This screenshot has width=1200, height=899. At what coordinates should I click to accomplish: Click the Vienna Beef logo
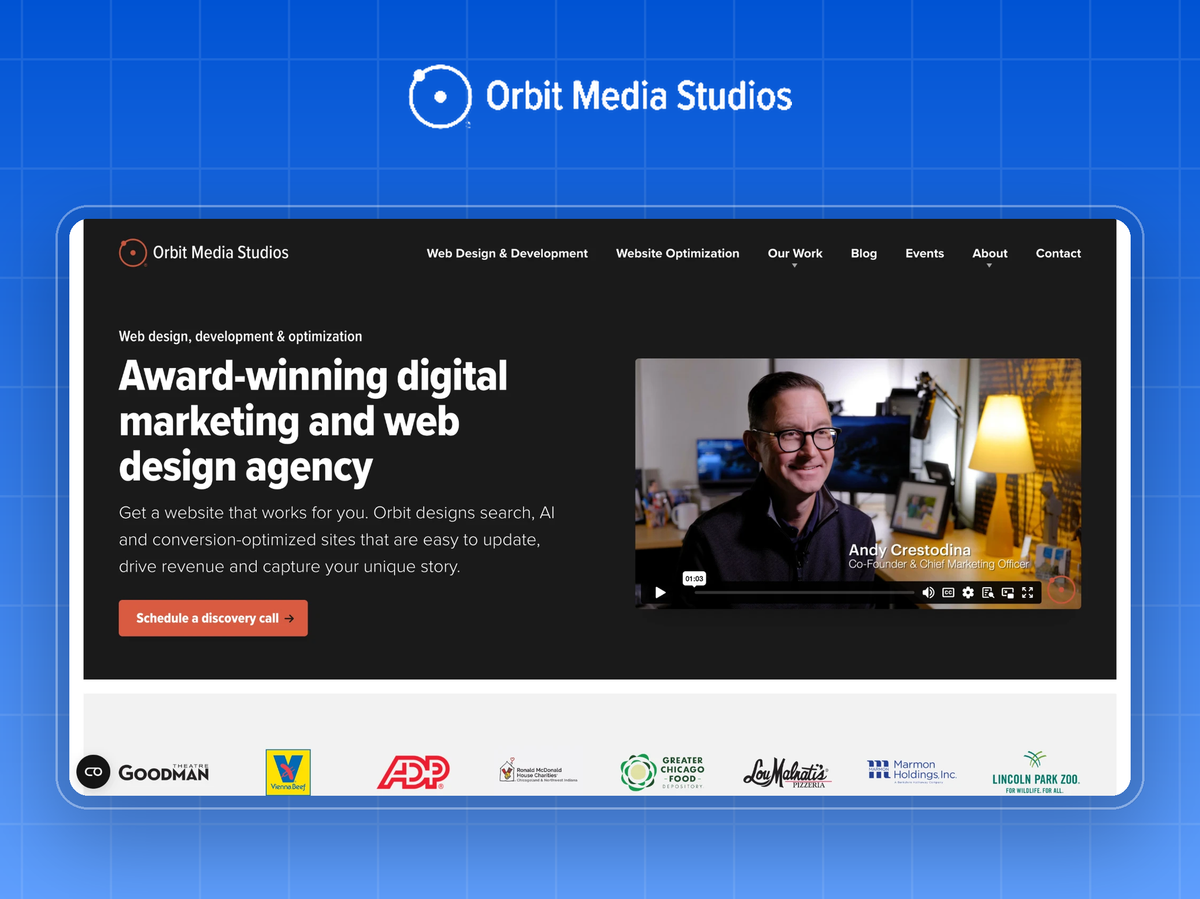coord(288,772)
